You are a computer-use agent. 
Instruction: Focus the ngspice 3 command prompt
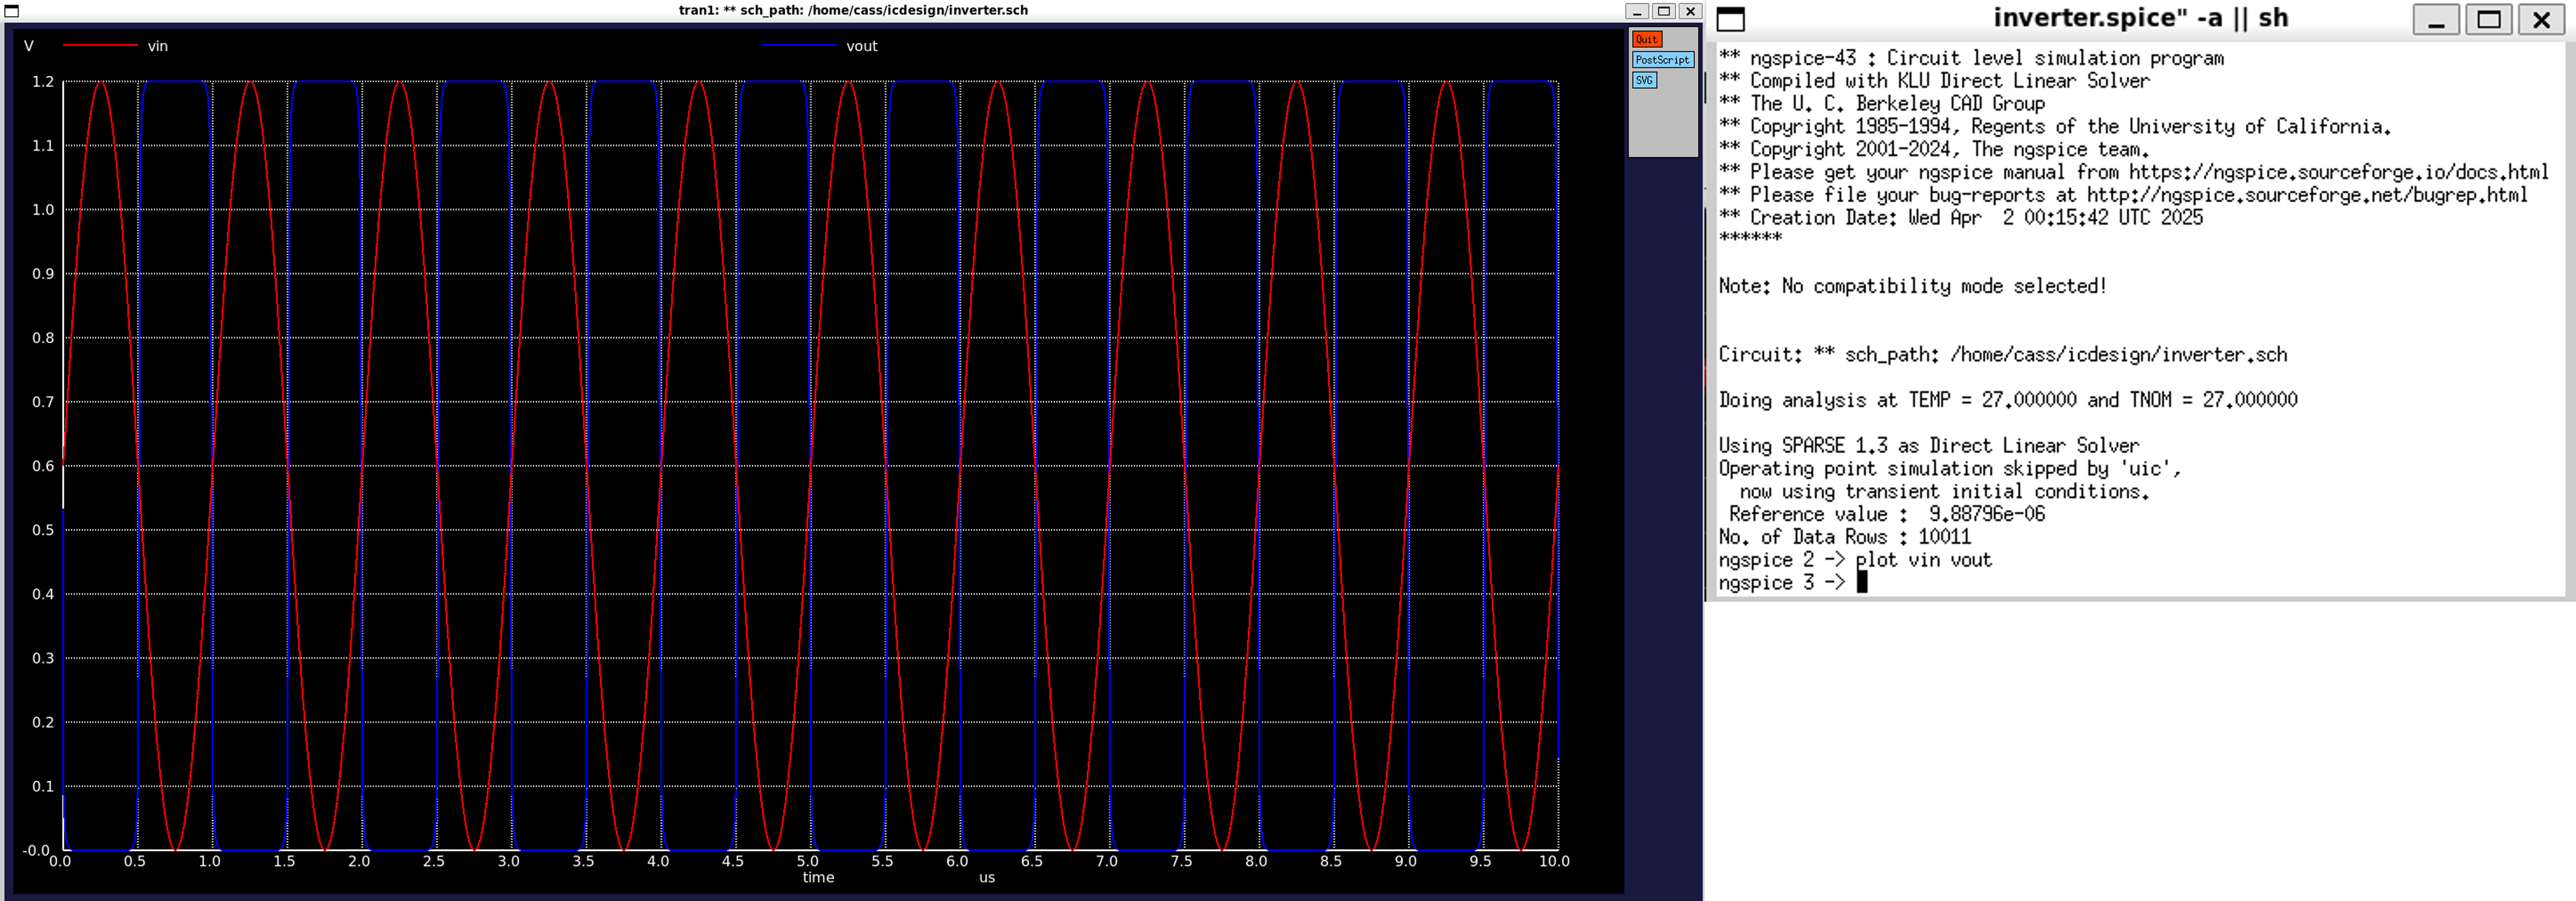(1862, 583)
